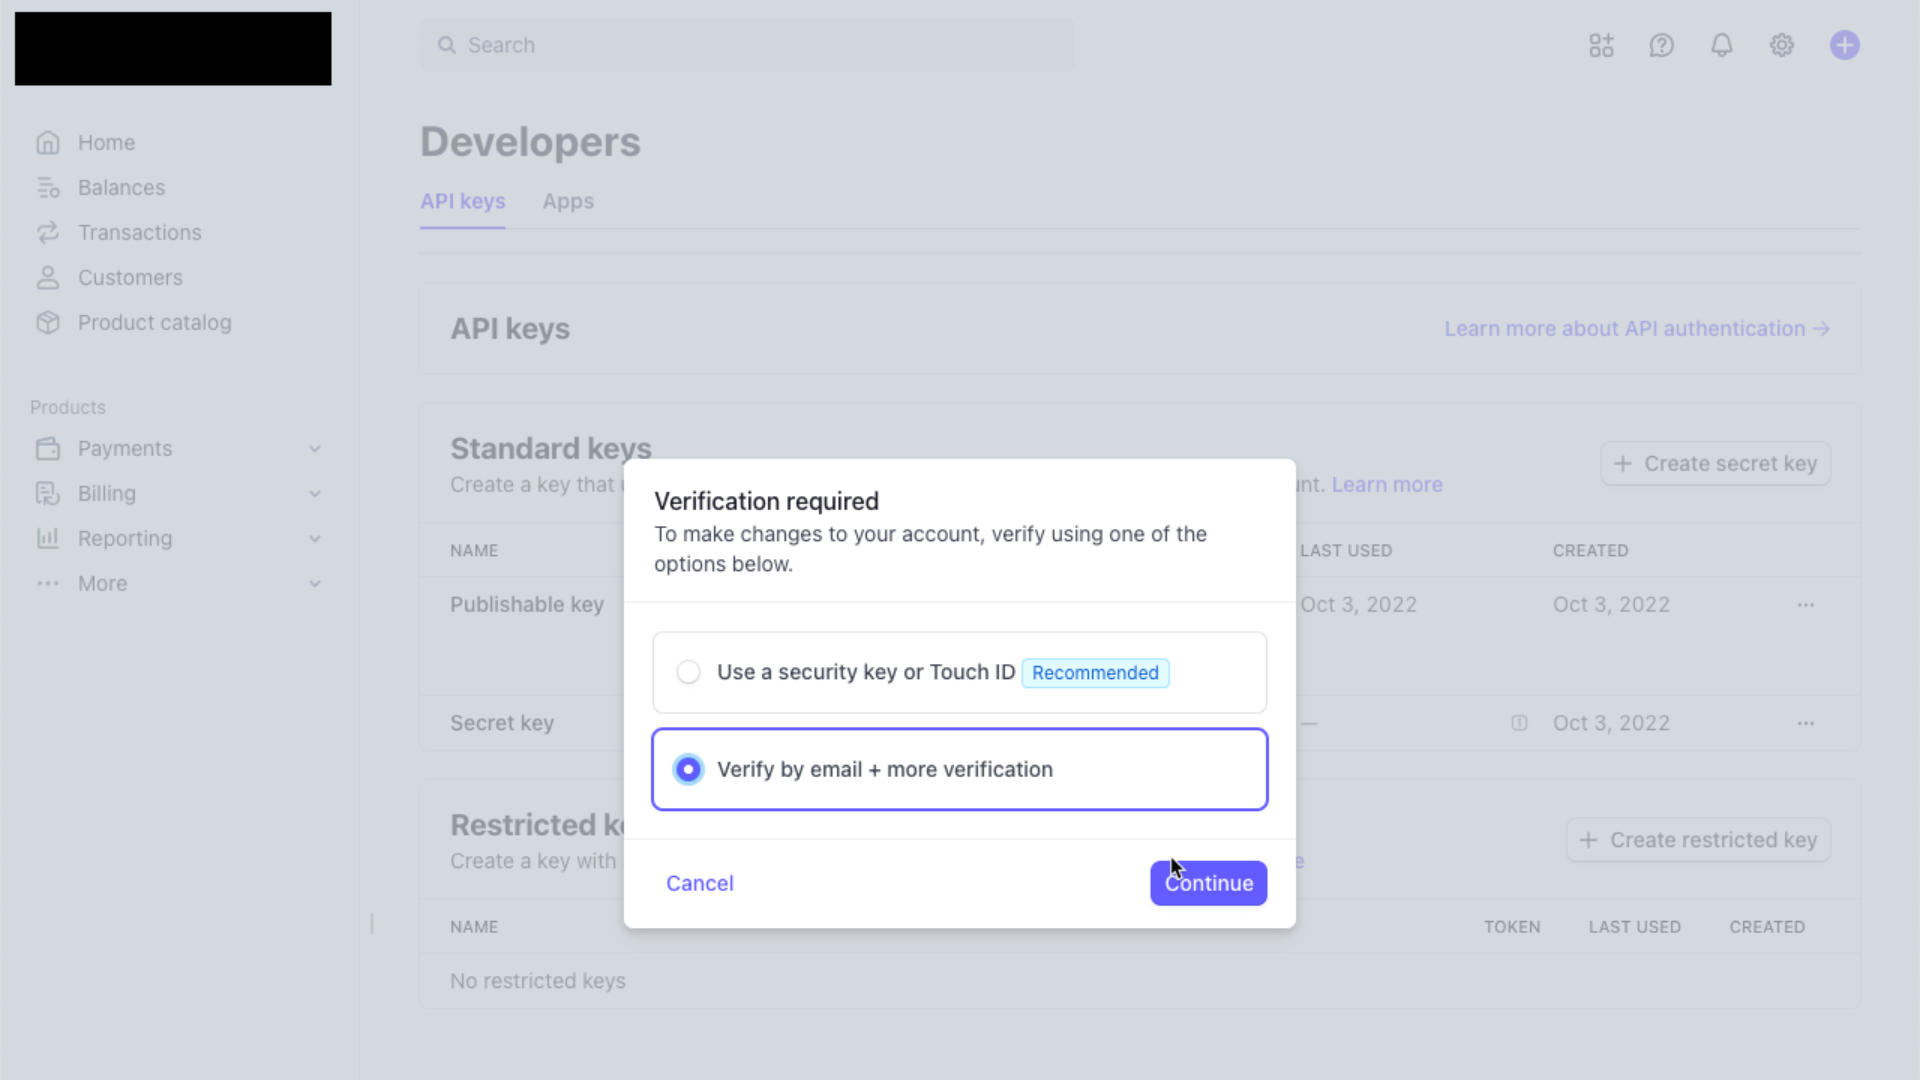
Task: Click Create secret key button
Action: (1715, 464)
